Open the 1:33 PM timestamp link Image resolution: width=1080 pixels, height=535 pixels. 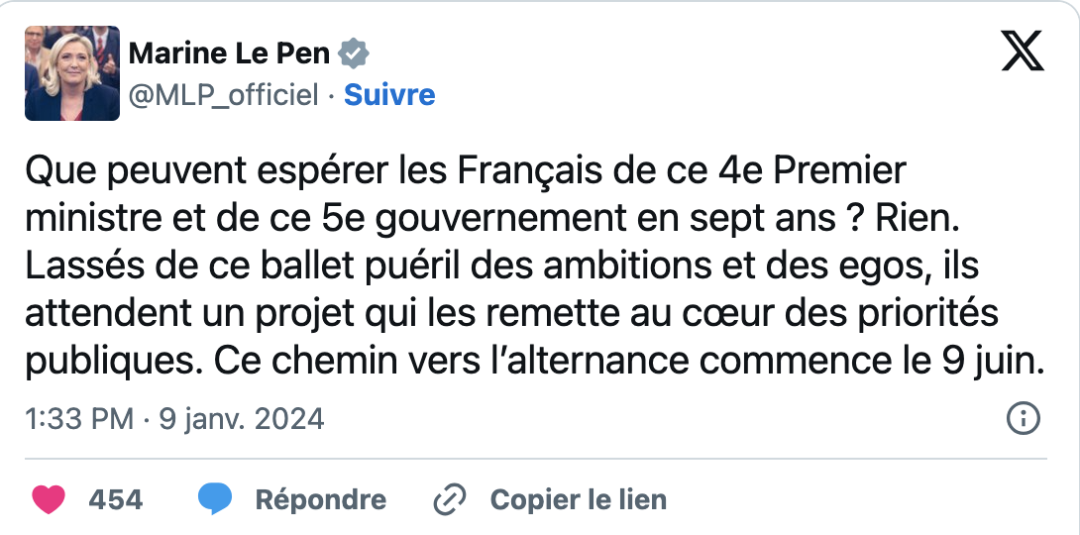point(79,418)
